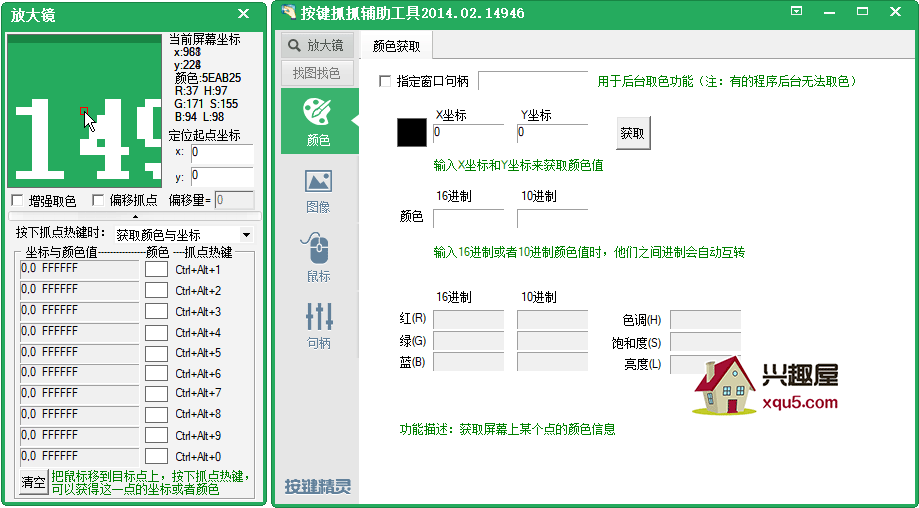Click the Ctrl+Alt+6 hotkey label
This screenshot has width=919, height=508.
pos(198,374)
